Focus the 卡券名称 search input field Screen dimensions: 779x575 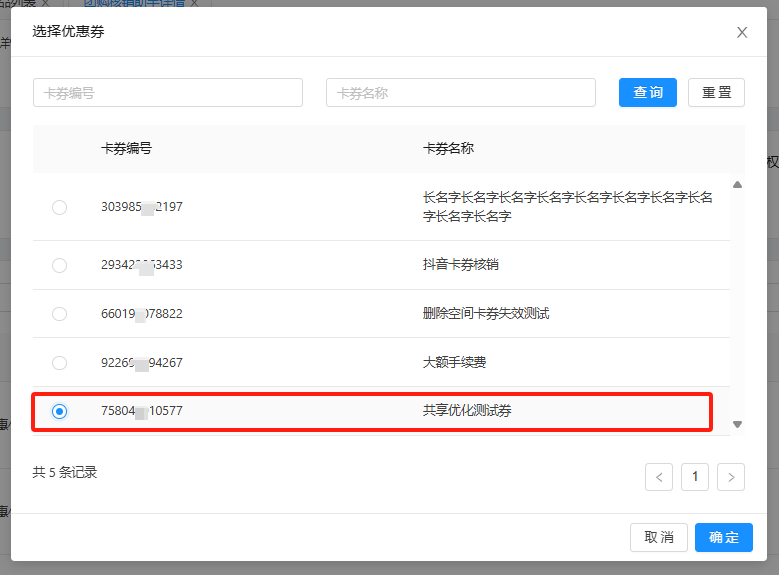coord(460,93)
